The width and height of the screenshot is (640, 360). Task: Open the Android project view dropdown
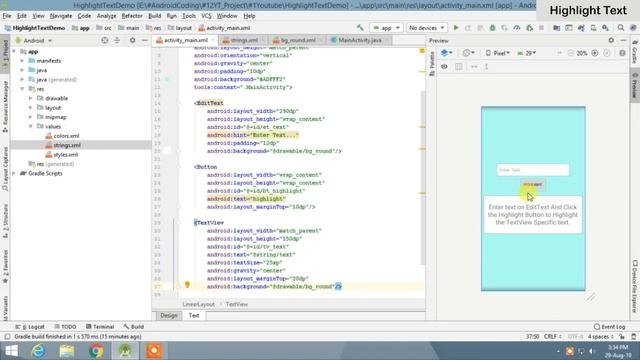pyautogui.click(x=34, y=40)
